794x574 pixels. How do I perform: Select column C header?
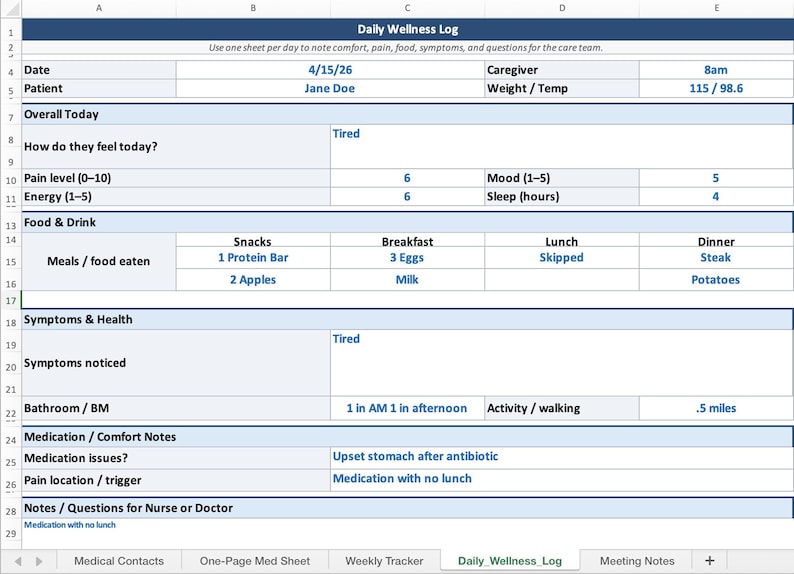[408, 8]
